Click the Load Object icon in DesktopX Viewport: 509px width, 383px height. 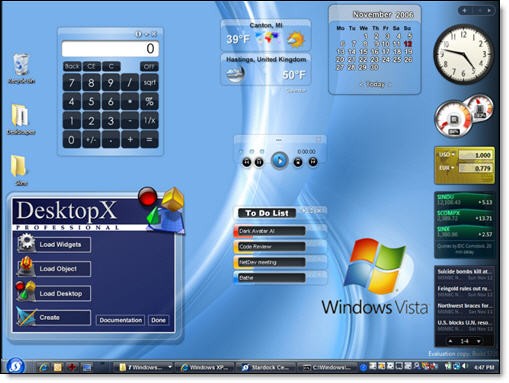point(26,267)
